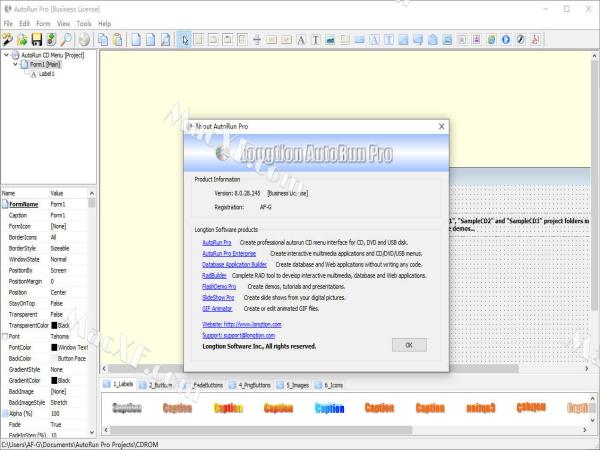The width and height of the screenshot is (600, 450).
Task: Open the Edit menu
Action: point(24,24)
